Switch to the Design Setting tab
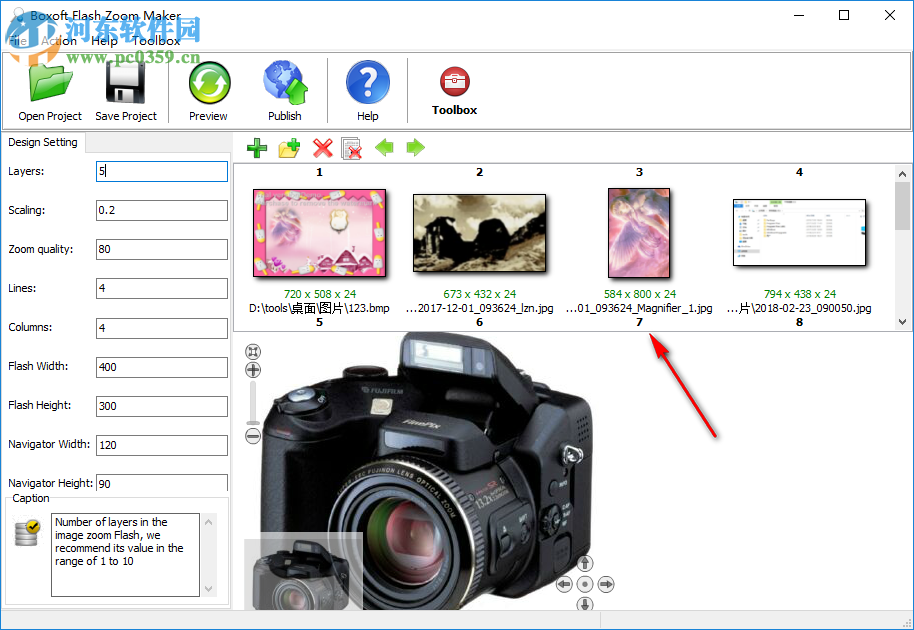 click(x=43, y=142)
